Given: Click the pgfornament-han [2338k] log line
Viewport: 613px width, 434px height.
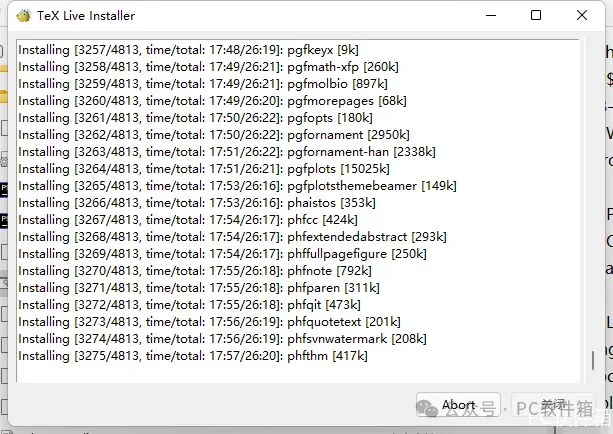Looking at the screenshot, I should 227,152.
